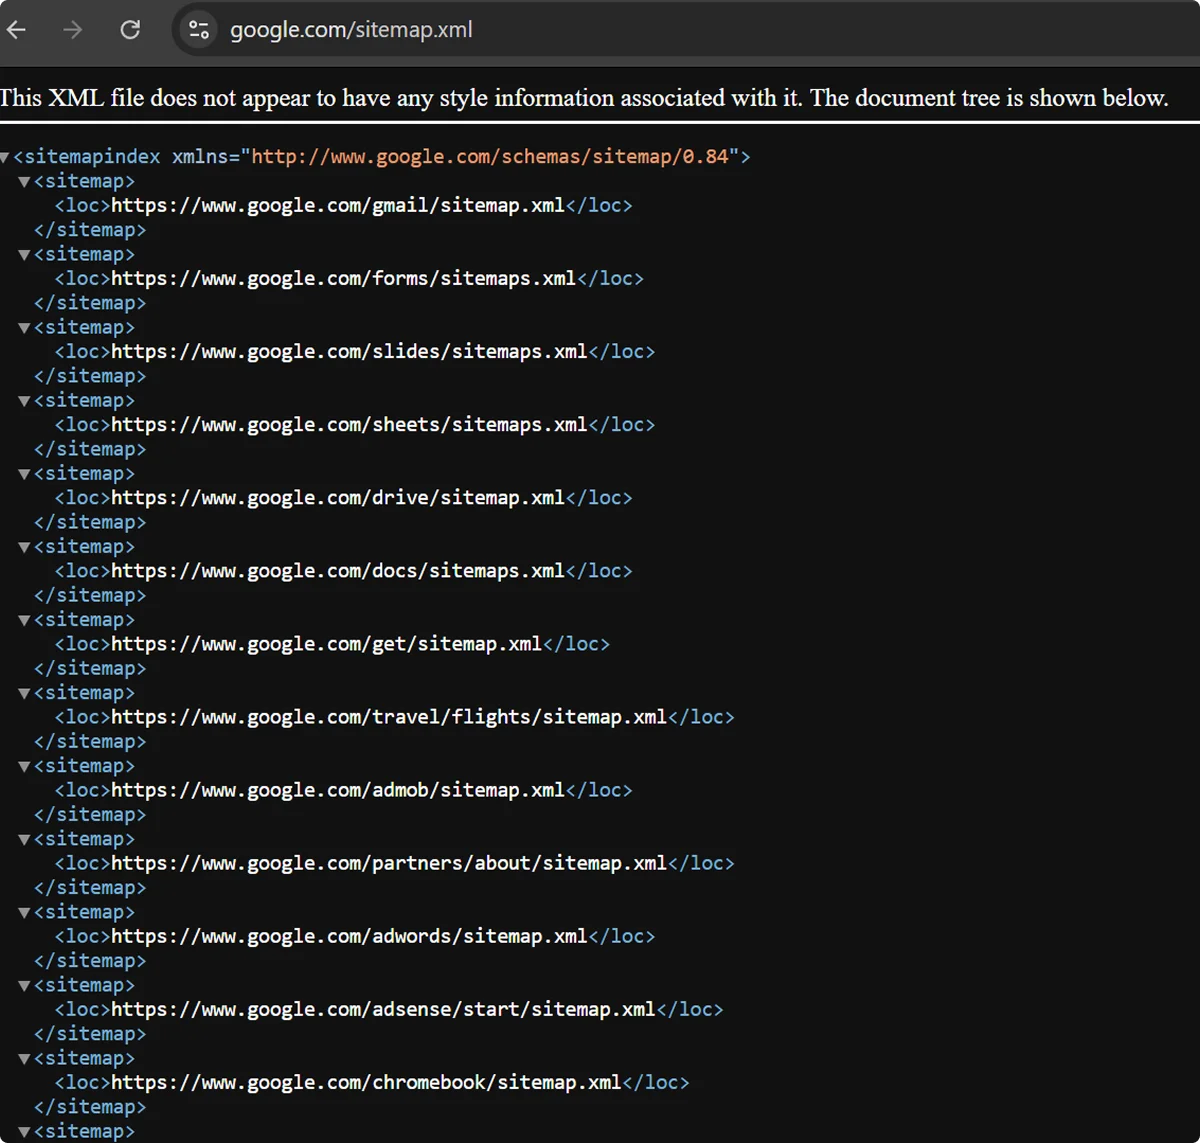Viewport: 1200px width, 1143px height.
Task: Click the forms/sitemaps.xml URL text
Action: tap(344, 278)
